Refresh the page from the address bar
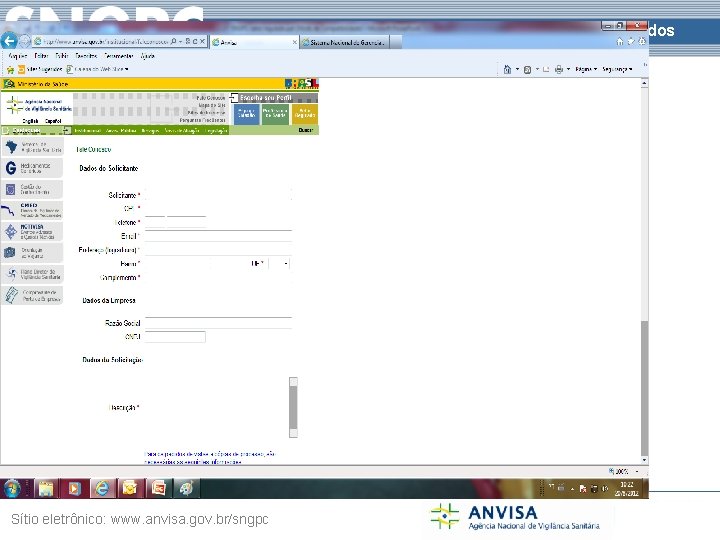The height and width of the screenshot is (540, 720). 195,41
